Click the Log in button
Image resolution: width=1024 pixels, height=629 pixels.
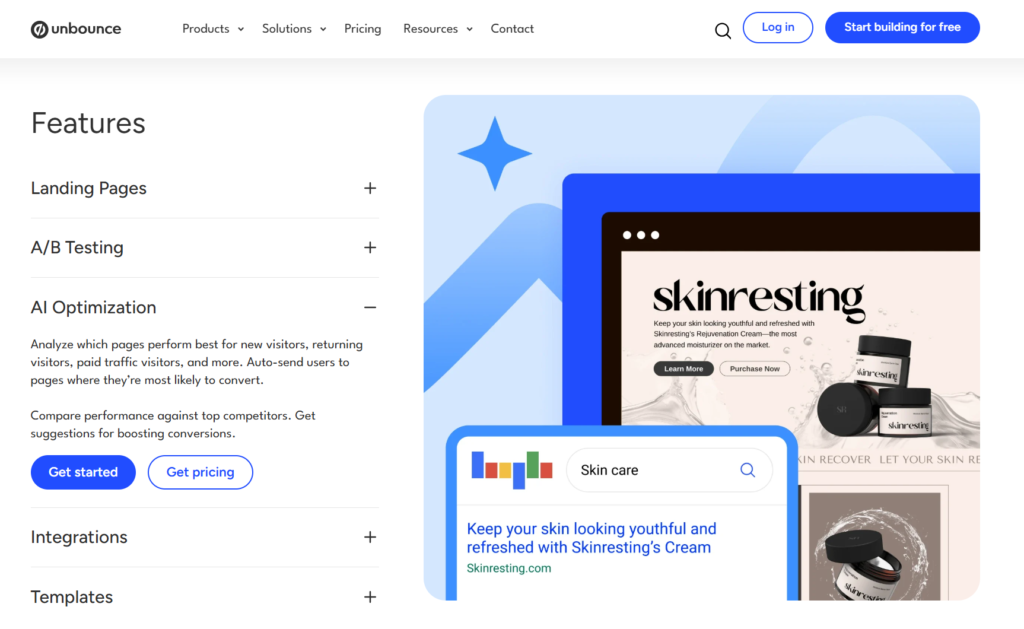point(778,27)
